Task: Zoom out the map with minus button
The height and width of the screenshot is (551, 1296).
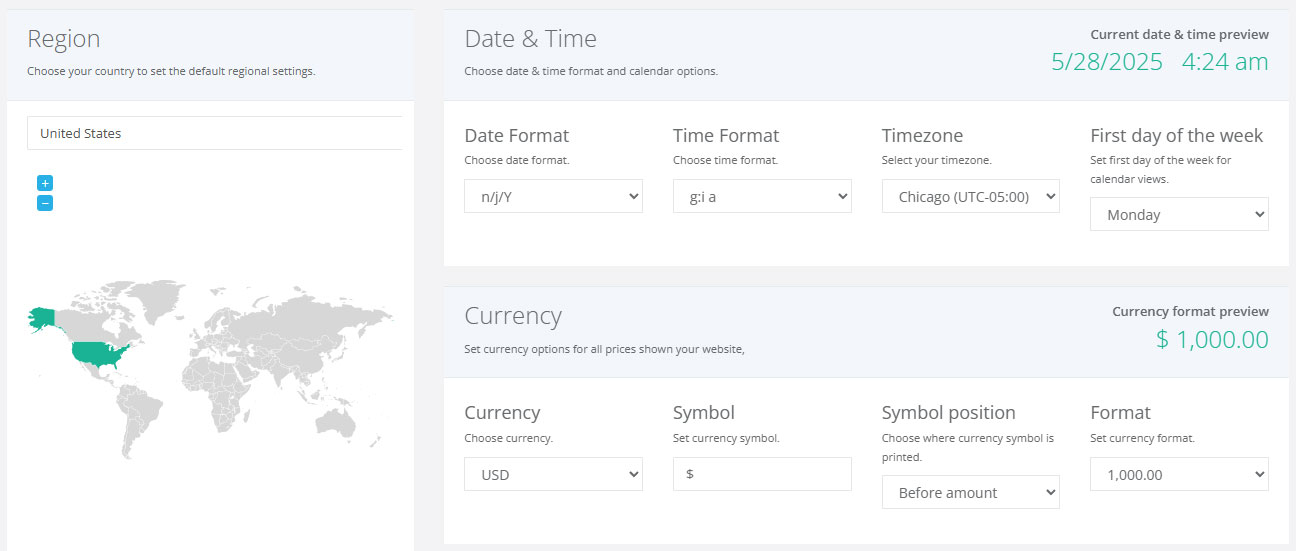Action: [45, 203]
